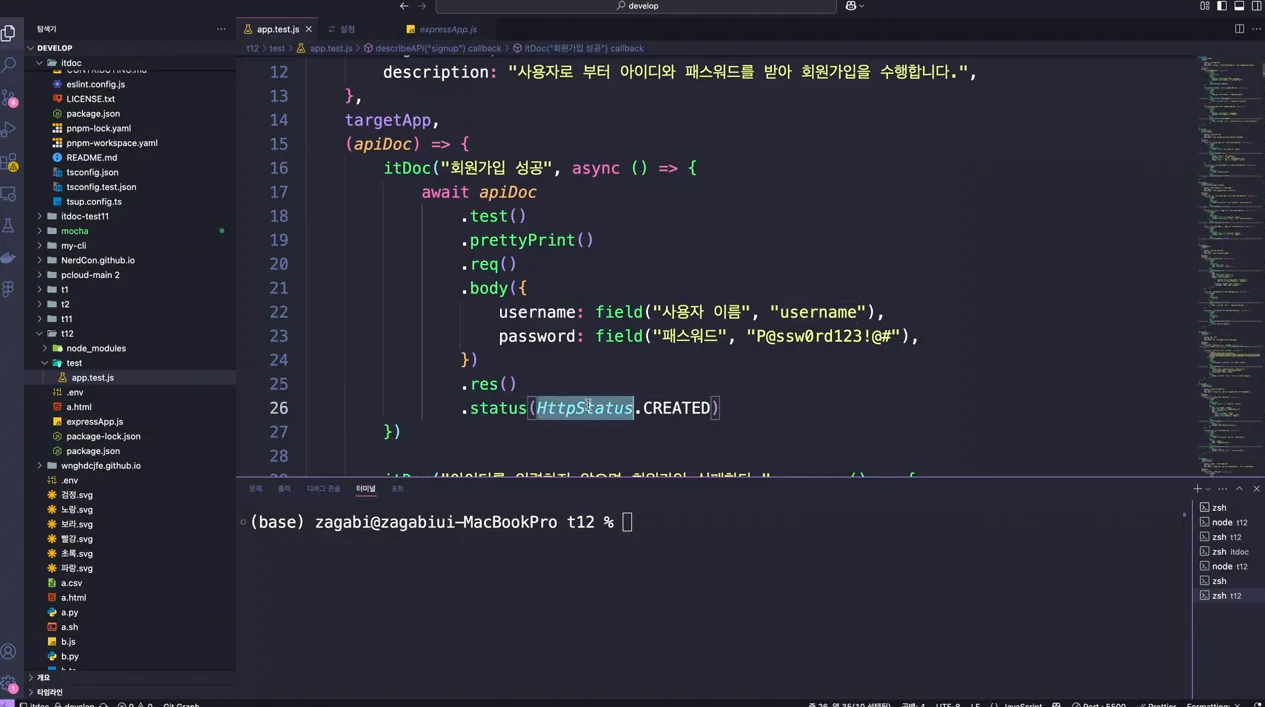The width and height of the screenshot is (1265, 707).
Task: Open the Accounts icon in activity bar
Action: [x=9, y=652]
